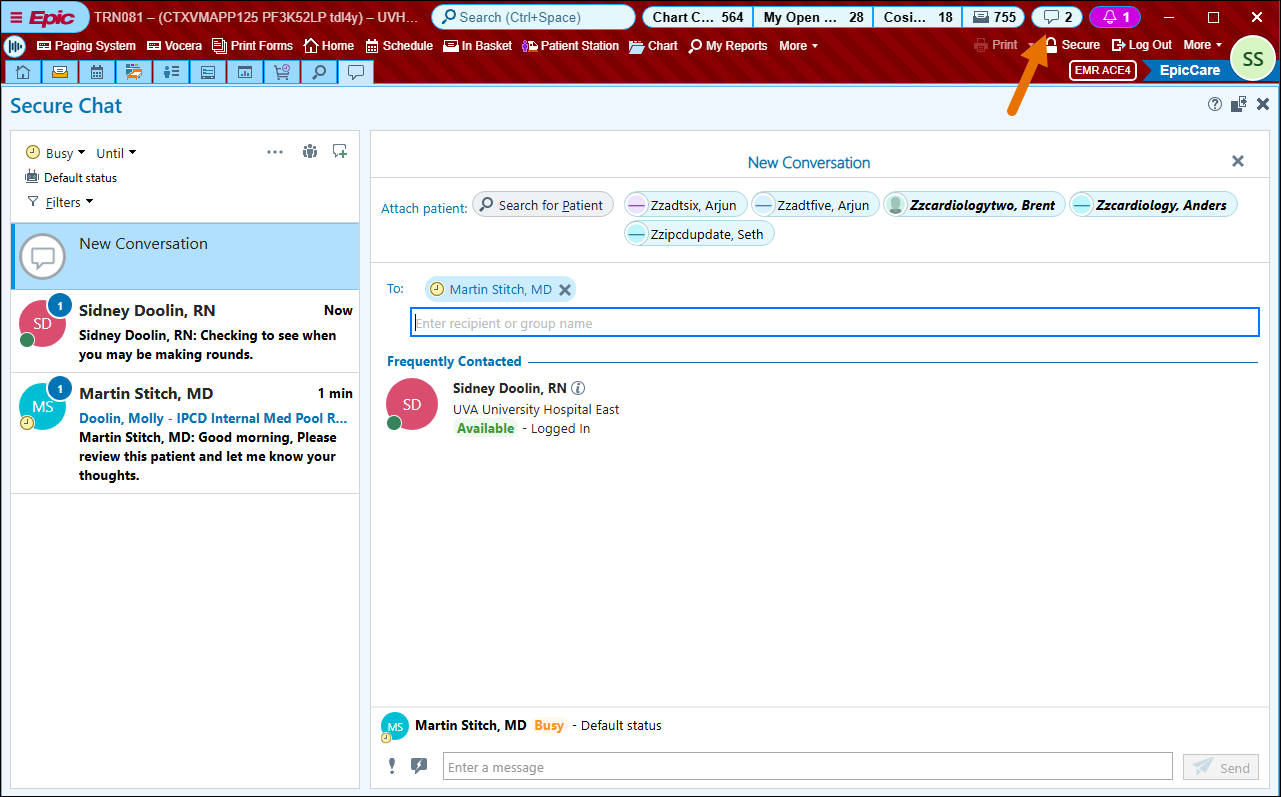This screenshot has width=1281, height=797.
Task: Open the Secure Chat help question mark icon
Action: 1215,105
